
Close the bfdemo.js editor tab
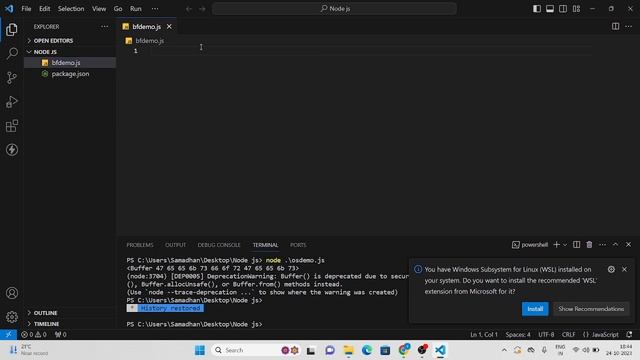pos(169,27)
